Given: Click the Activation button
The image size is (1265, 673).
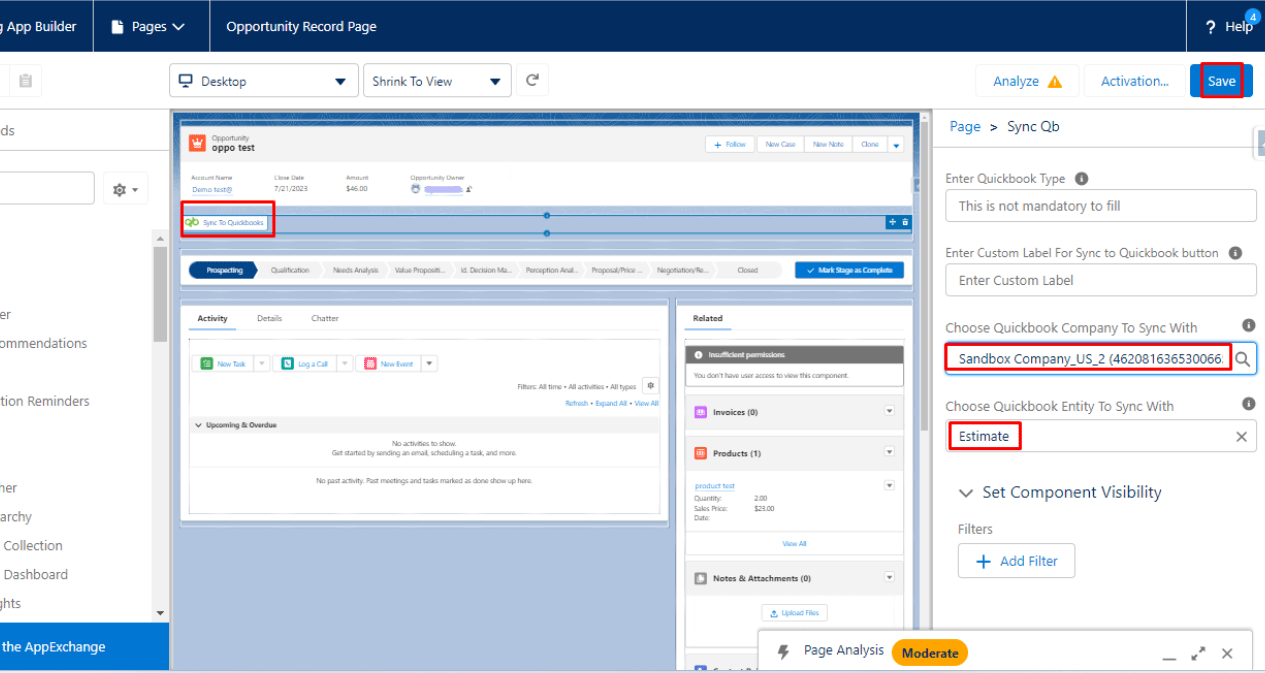Looking at the screenshot, I should tap(1134, 81).
